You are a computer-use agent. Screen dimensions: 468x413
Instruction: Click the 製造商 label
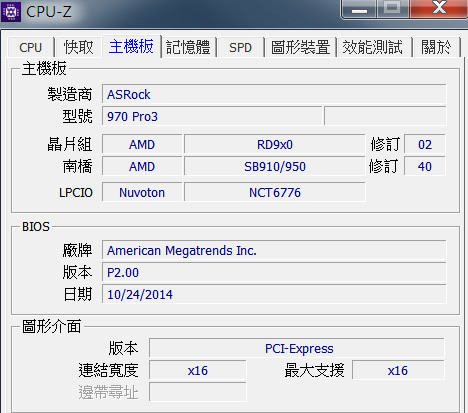coord(70,94)
